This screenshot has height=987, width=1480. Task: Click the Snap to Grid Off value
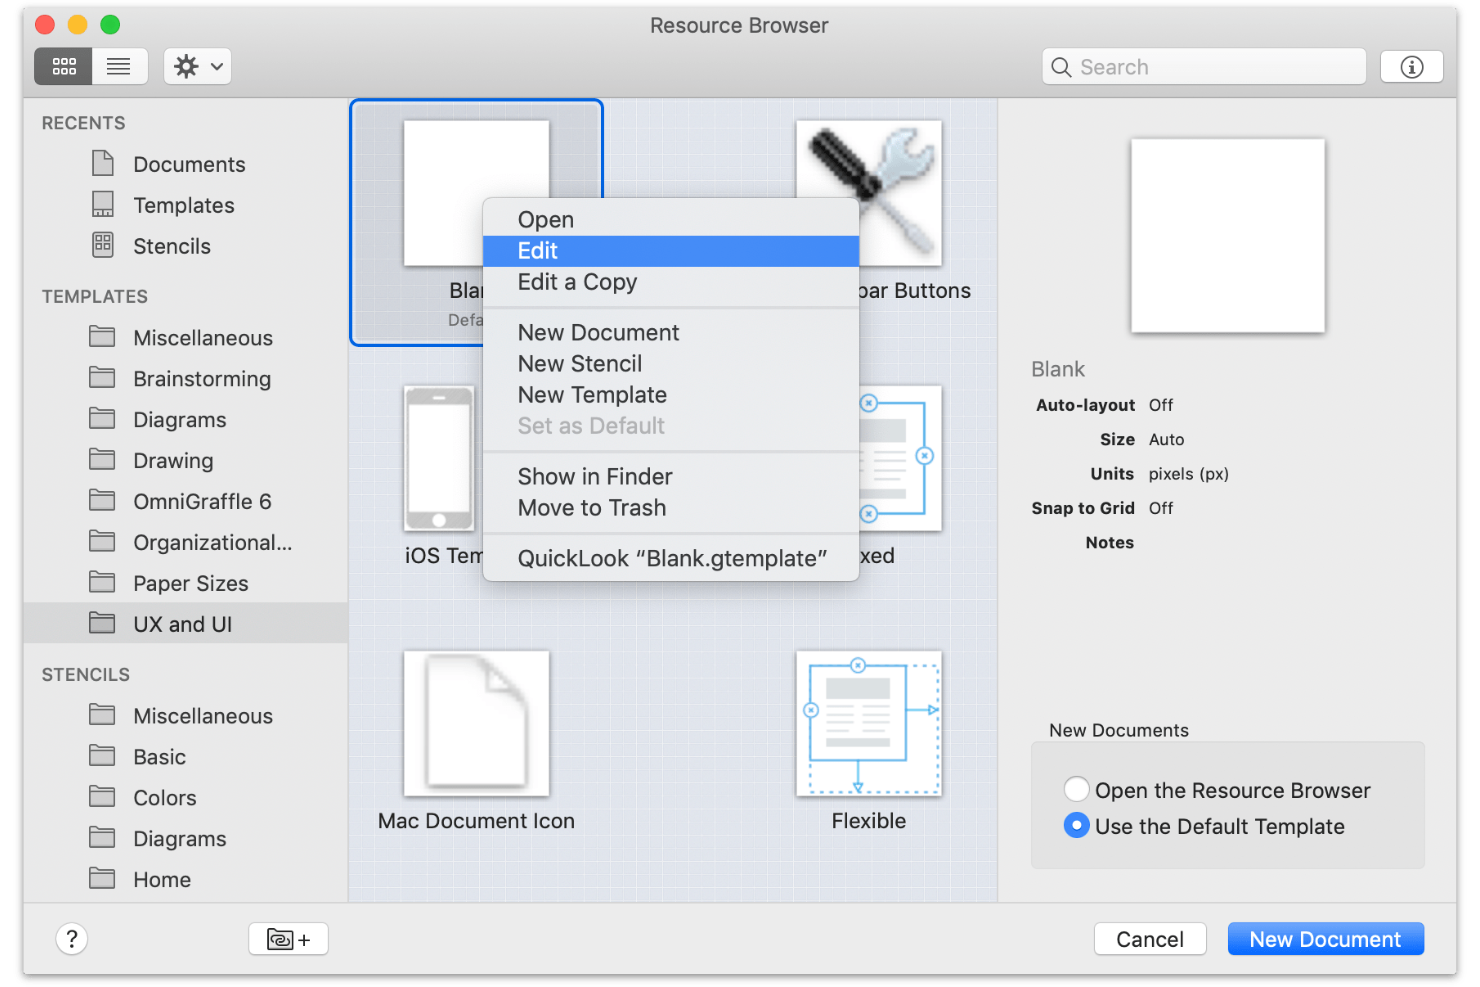1161,508
